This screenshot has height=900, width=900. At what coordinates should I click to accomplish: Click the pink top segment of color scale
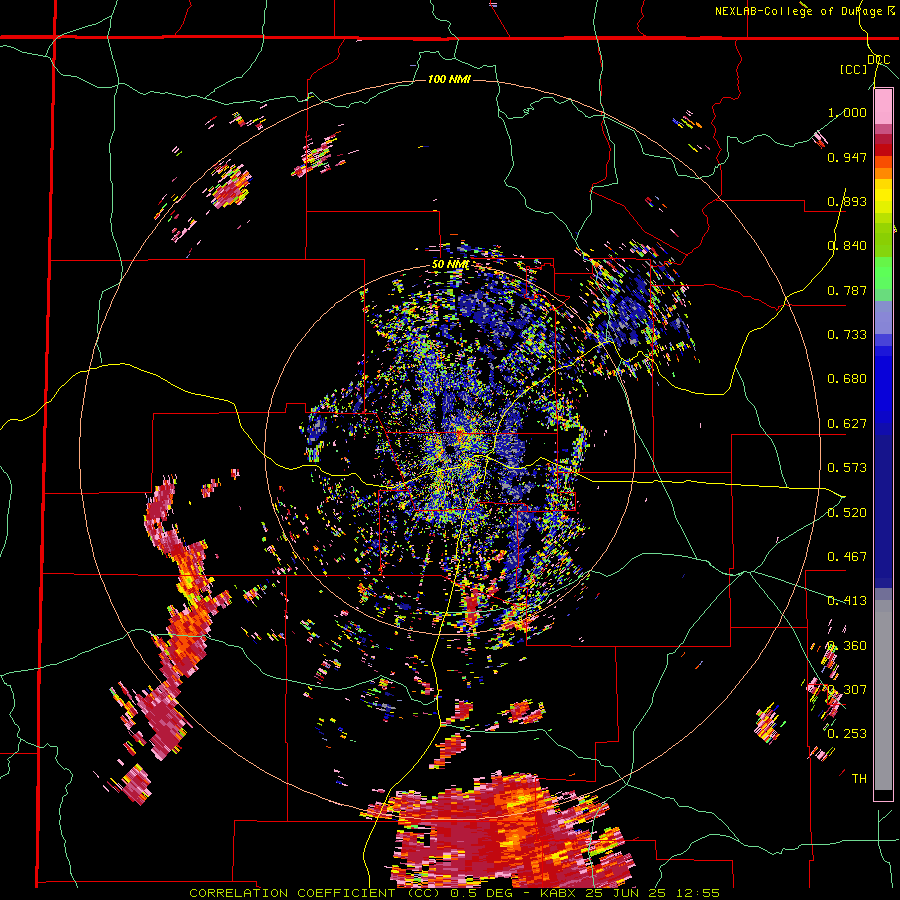pos(883,107)
